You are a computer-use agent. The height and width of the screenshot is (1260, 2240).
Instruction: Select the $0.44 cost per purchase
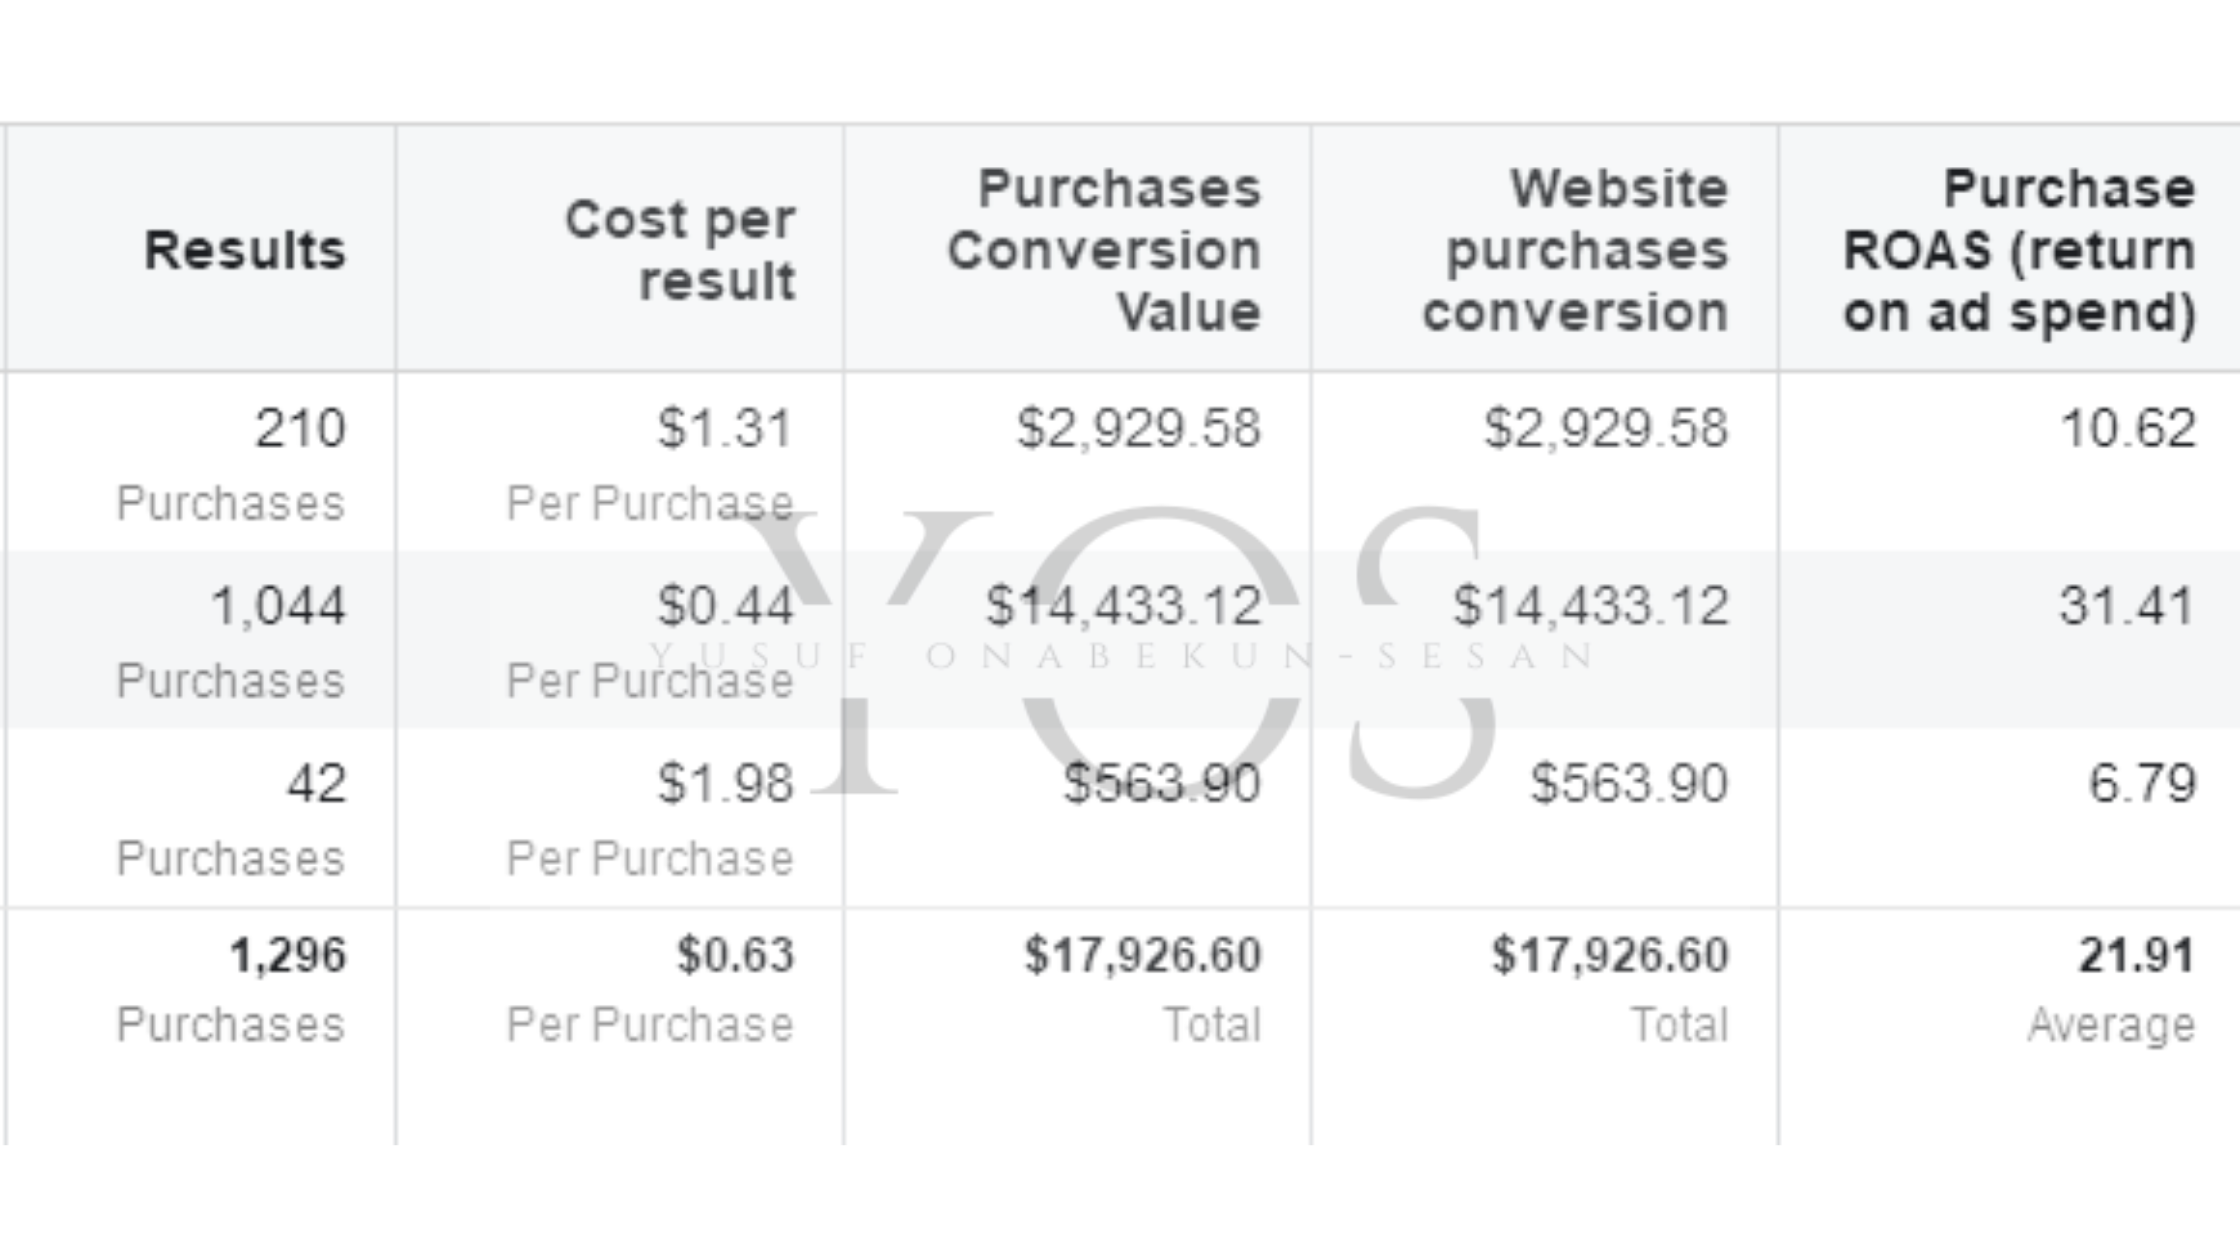tap(725, 606)
